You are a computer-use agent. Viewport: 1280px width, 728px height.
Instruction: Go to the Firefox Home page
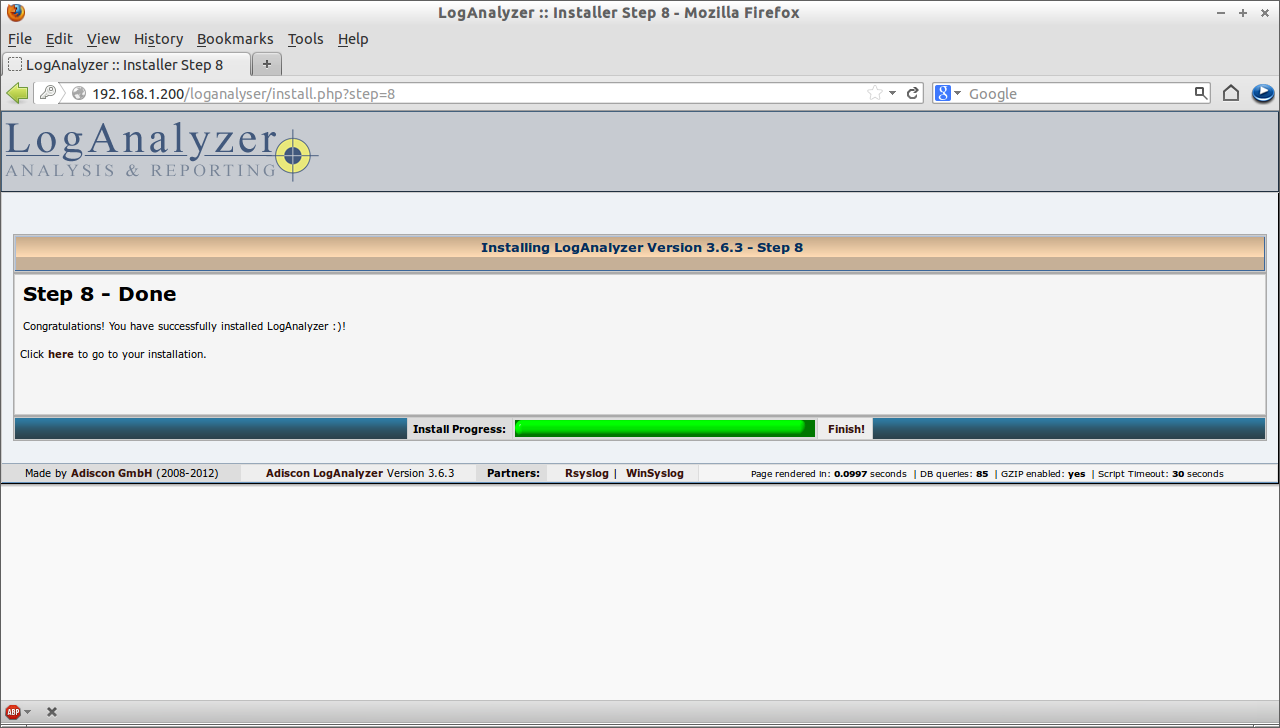1231,93
